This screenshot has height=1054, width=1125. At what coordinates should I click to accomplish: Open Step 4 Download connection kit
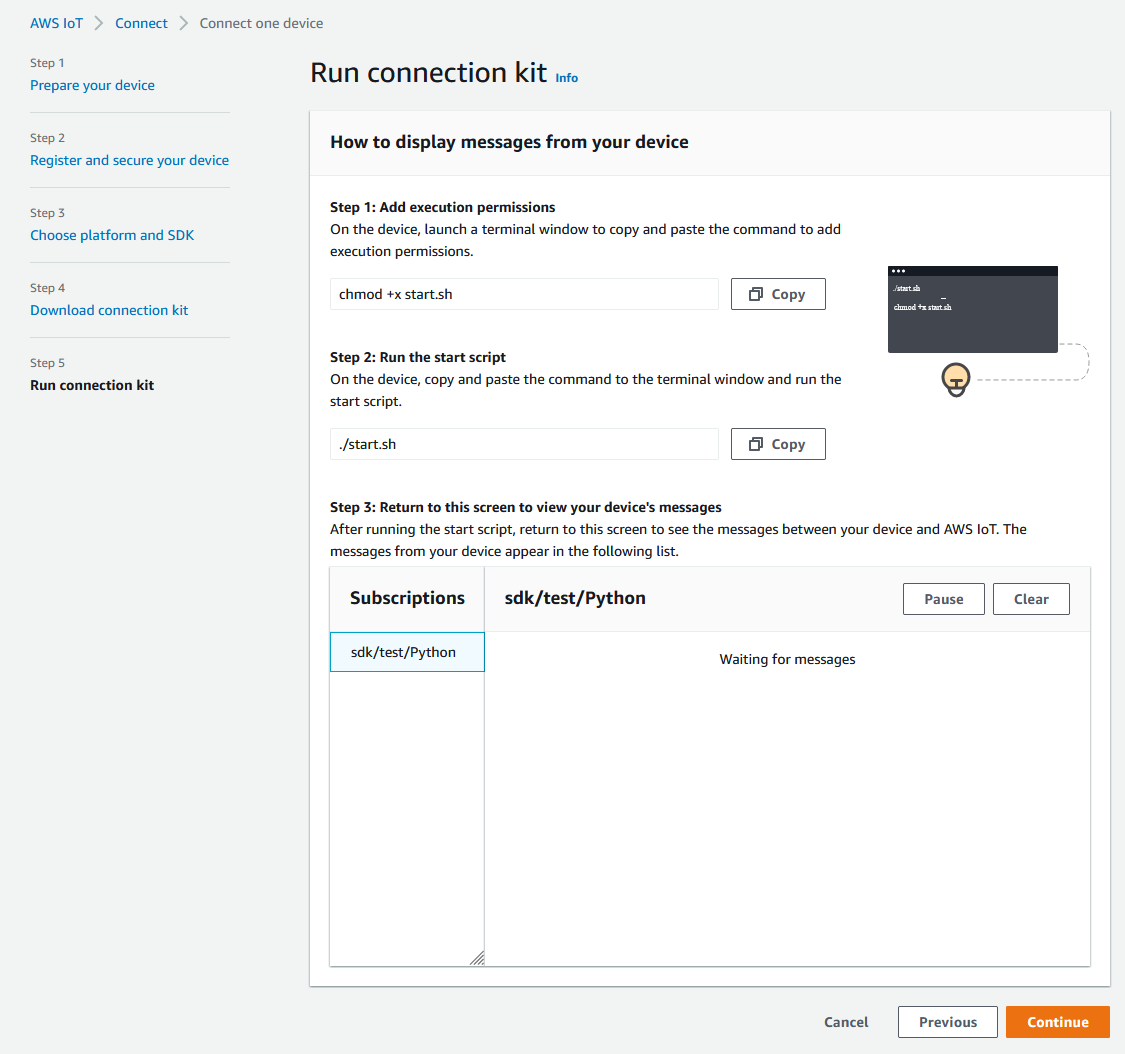(109, 310)
